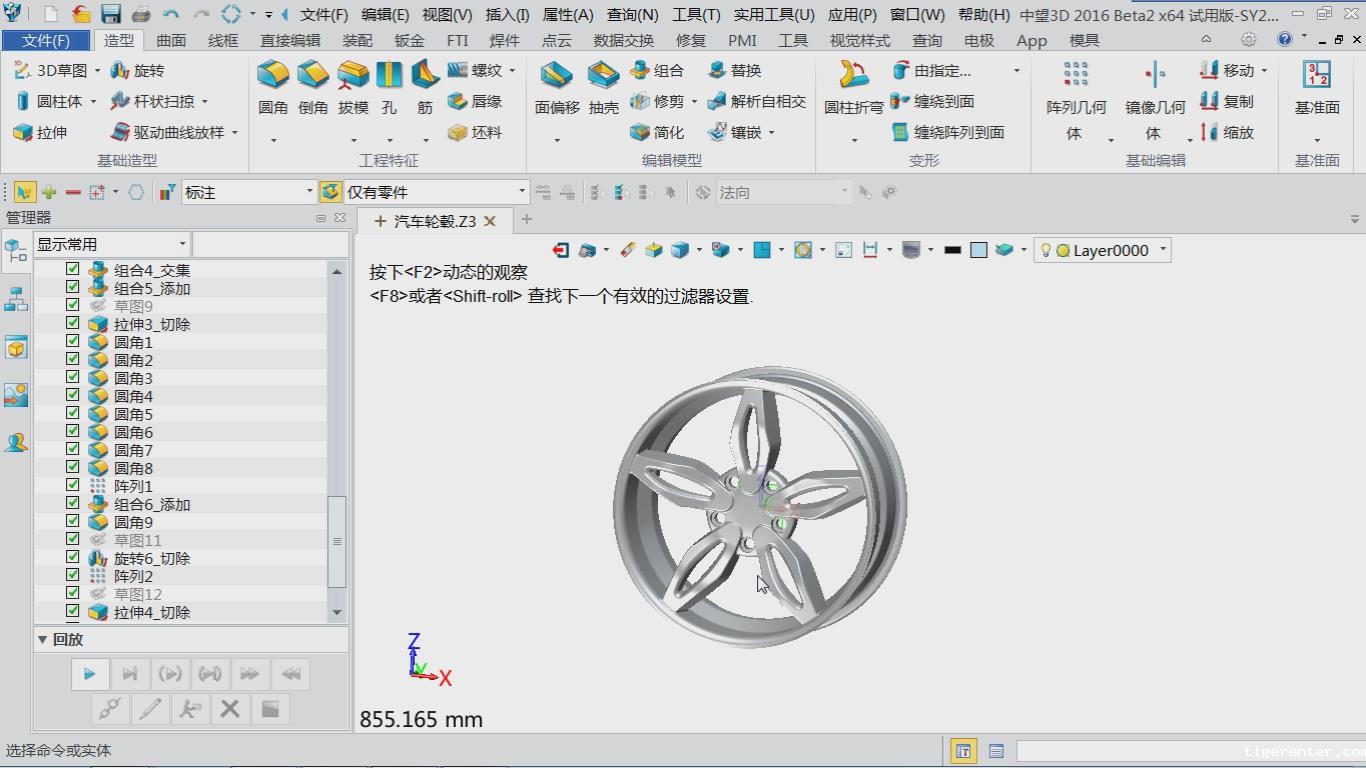
Task: Select the 基准面 (Datum Plane) tool
Action: (1316, 87)
